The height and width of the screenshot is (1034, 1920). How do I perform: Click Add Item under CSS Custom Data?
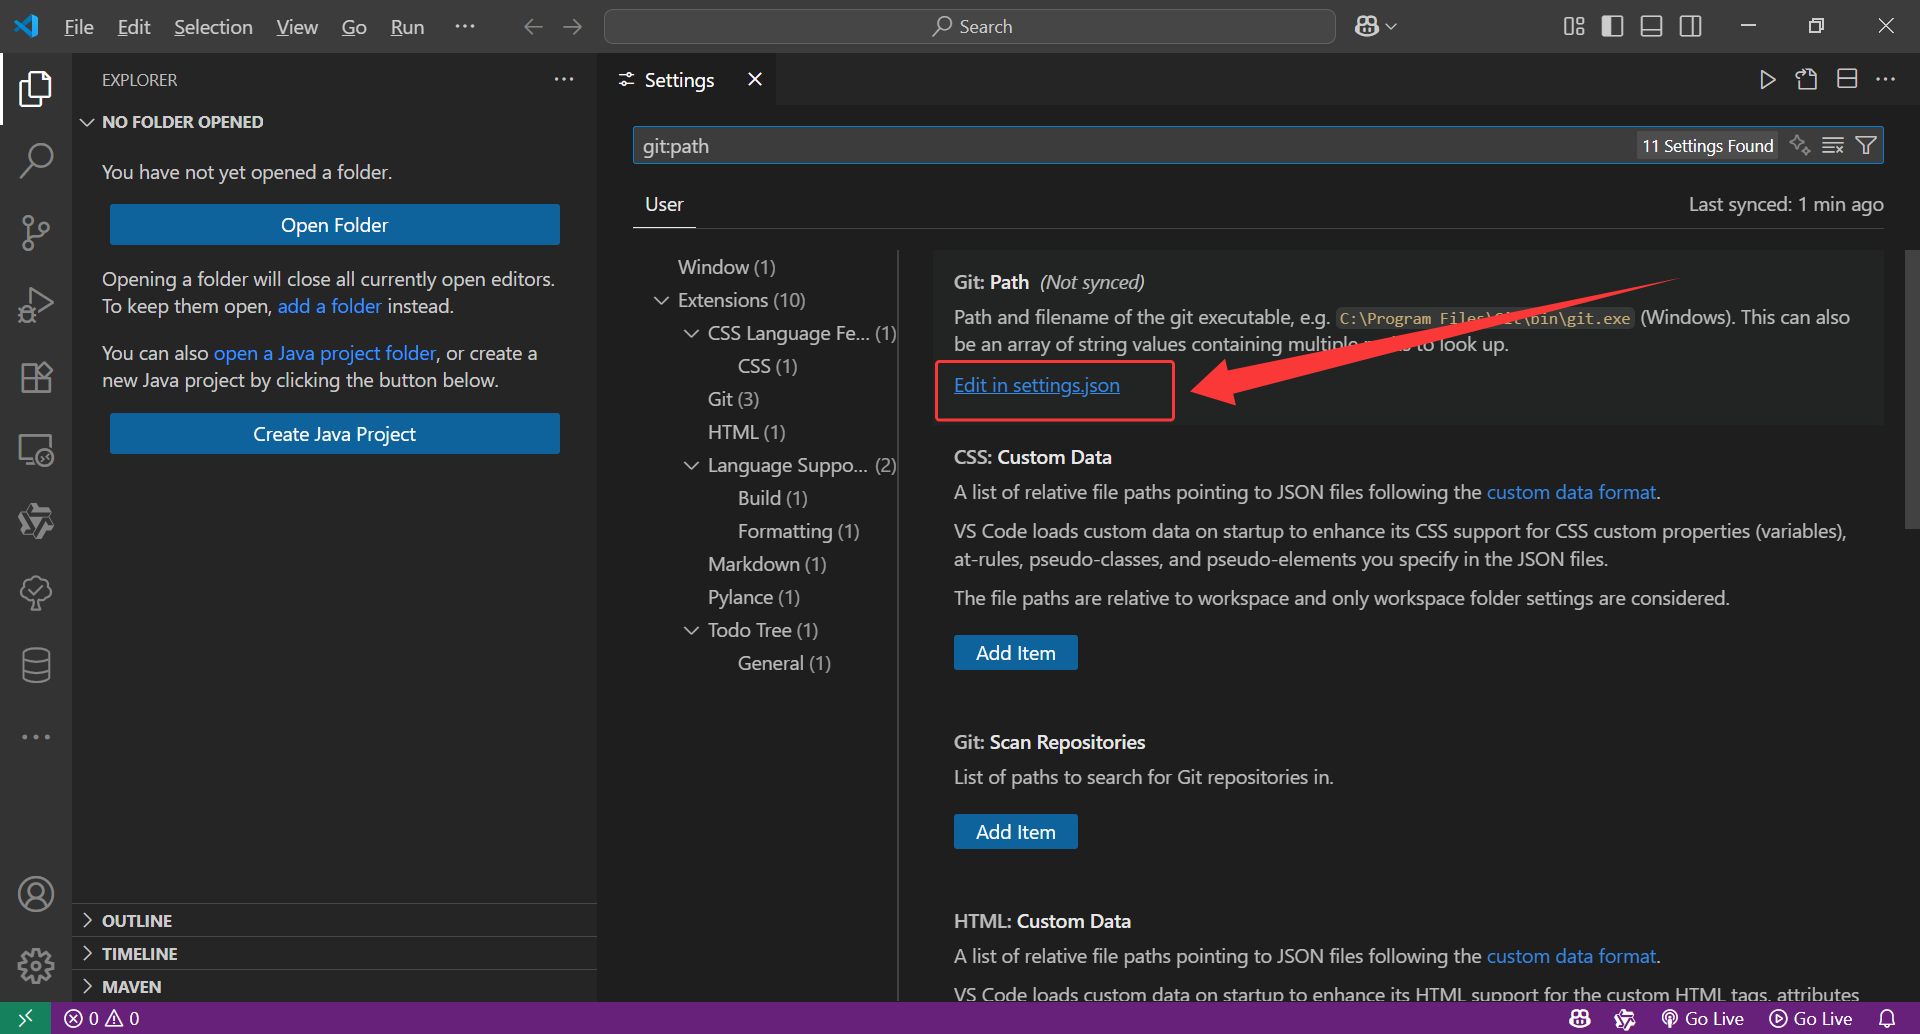coord(1015,653)
